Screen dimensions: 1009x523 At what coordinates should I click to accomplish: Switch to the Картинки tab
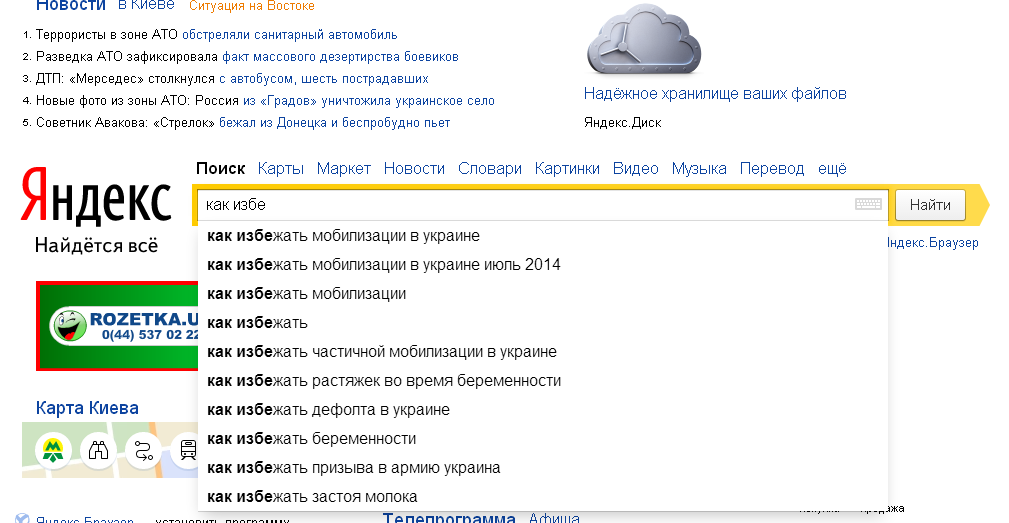[567, 169]
